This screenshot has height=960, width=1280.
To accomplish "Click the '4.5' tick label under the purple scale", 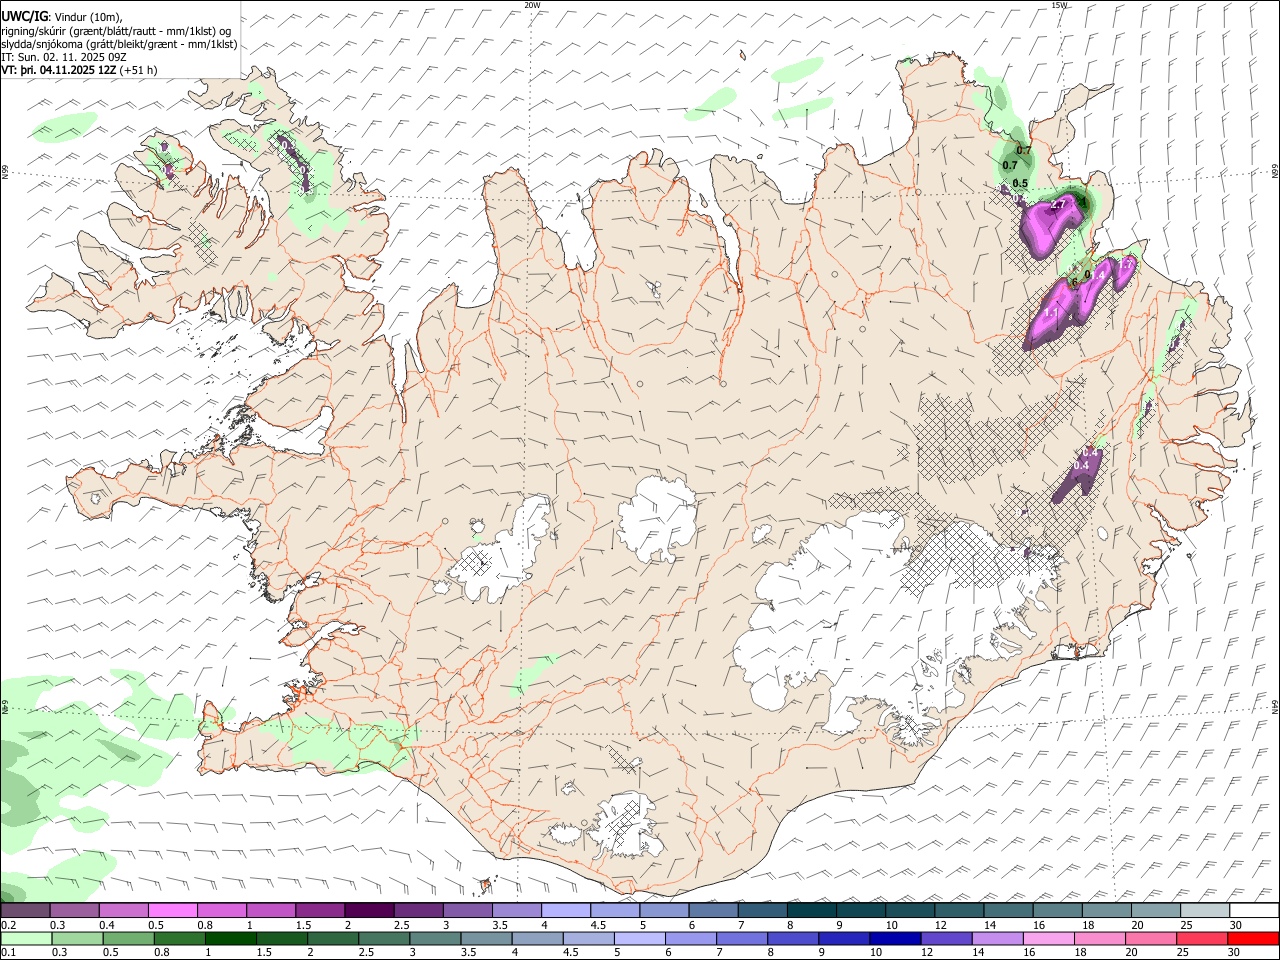I will pos(598,925).
